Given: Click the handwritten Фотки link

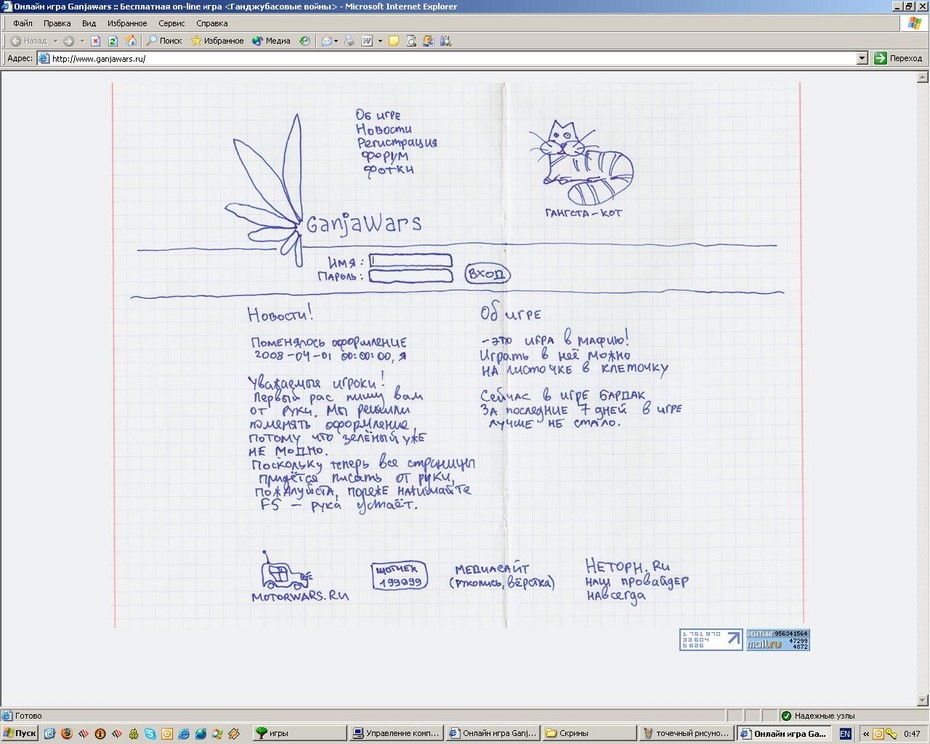Looking at the screenshot, I should pos(388,170).
